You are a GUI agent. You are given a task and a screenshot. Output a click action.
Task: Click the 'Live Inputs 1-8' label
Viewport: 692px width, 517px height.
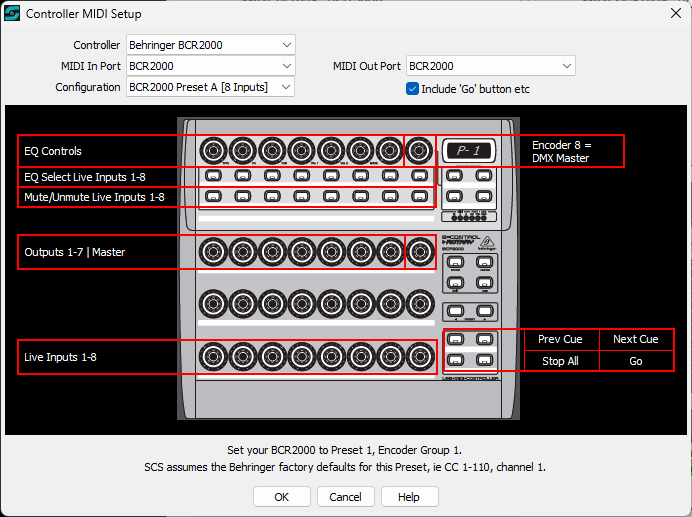(60, 357)
